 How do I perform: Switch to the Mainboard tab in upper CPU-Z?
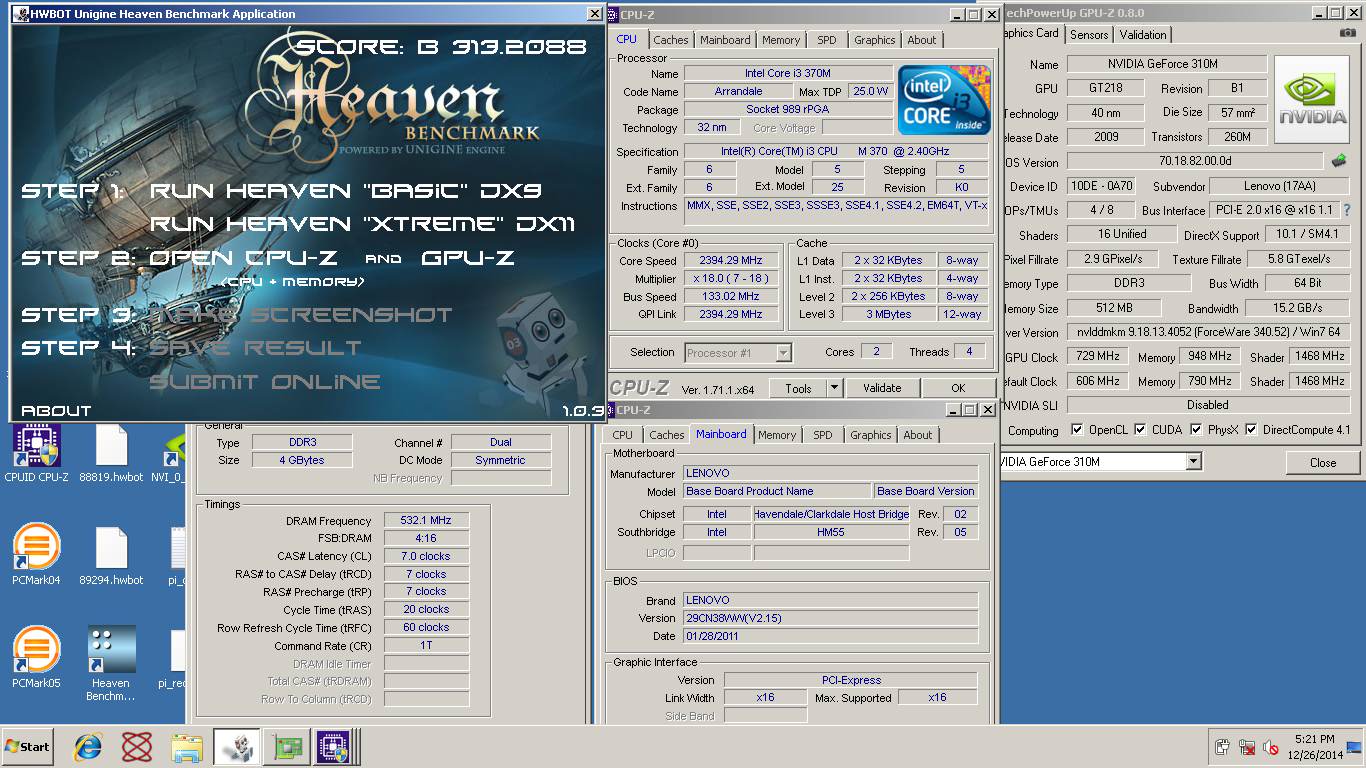[x=725, y=40]
